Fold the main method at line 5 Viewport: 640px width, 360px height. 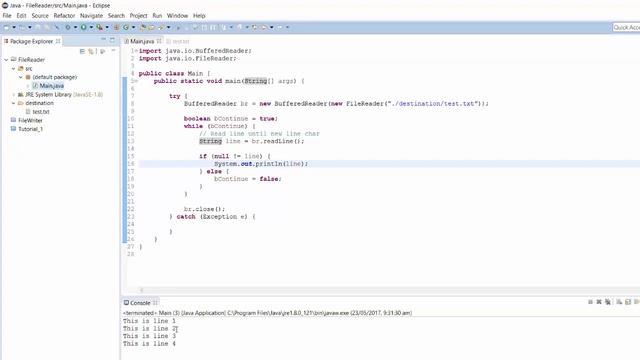click(x=136, y=81)
